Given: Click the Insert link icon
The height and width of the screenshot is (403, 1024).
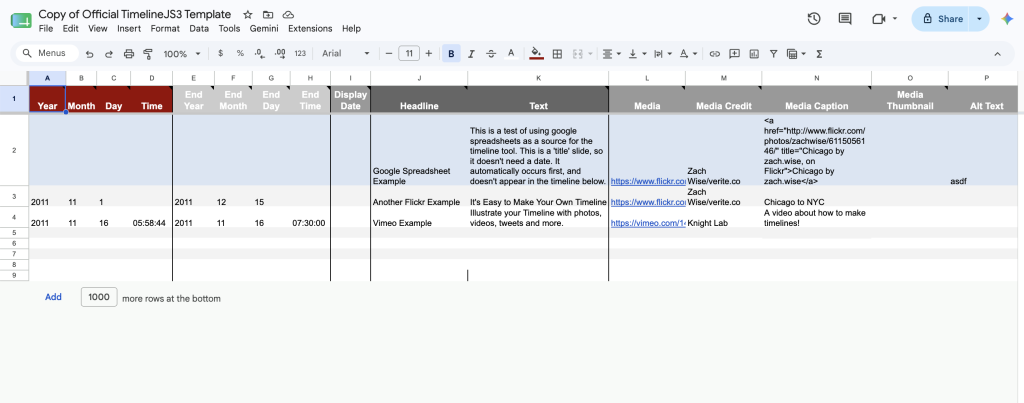Looking at the screenshot, I should coord(715,54).
